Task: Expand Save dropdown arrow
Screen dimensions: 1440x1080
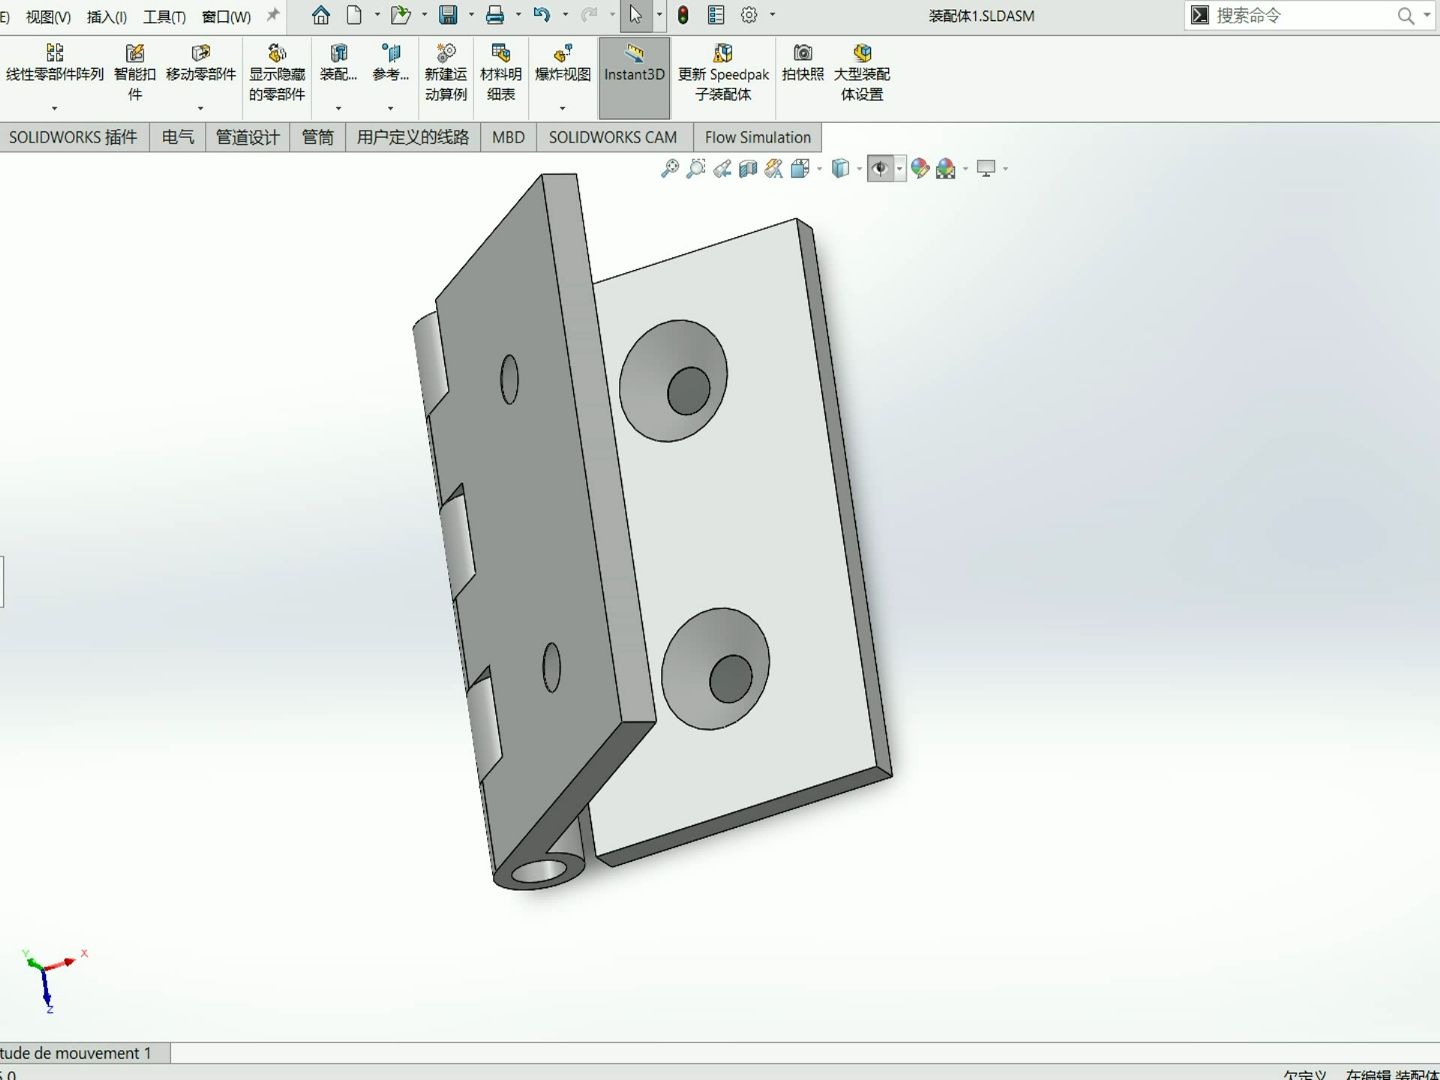Action: coord(471,15)
